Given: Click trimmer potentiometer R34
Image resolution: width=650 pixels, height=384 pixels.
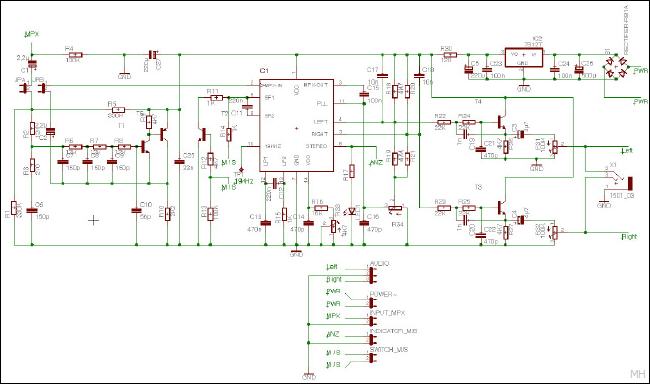Looking at the screenshot, I should point(396,209).
